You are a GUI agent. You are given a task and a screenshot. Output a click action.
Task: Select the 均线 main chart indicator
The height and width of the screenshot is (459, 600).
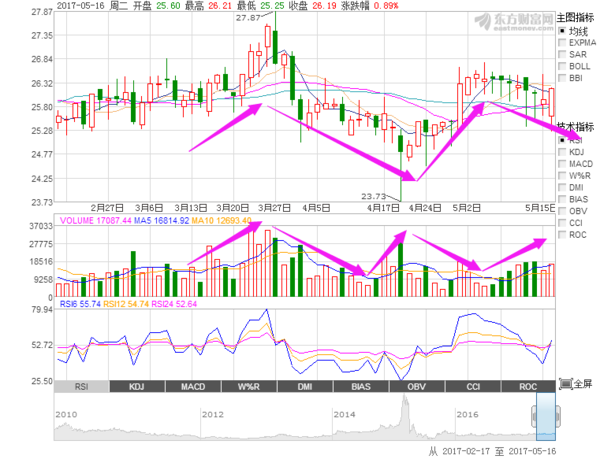coord(562,31)
